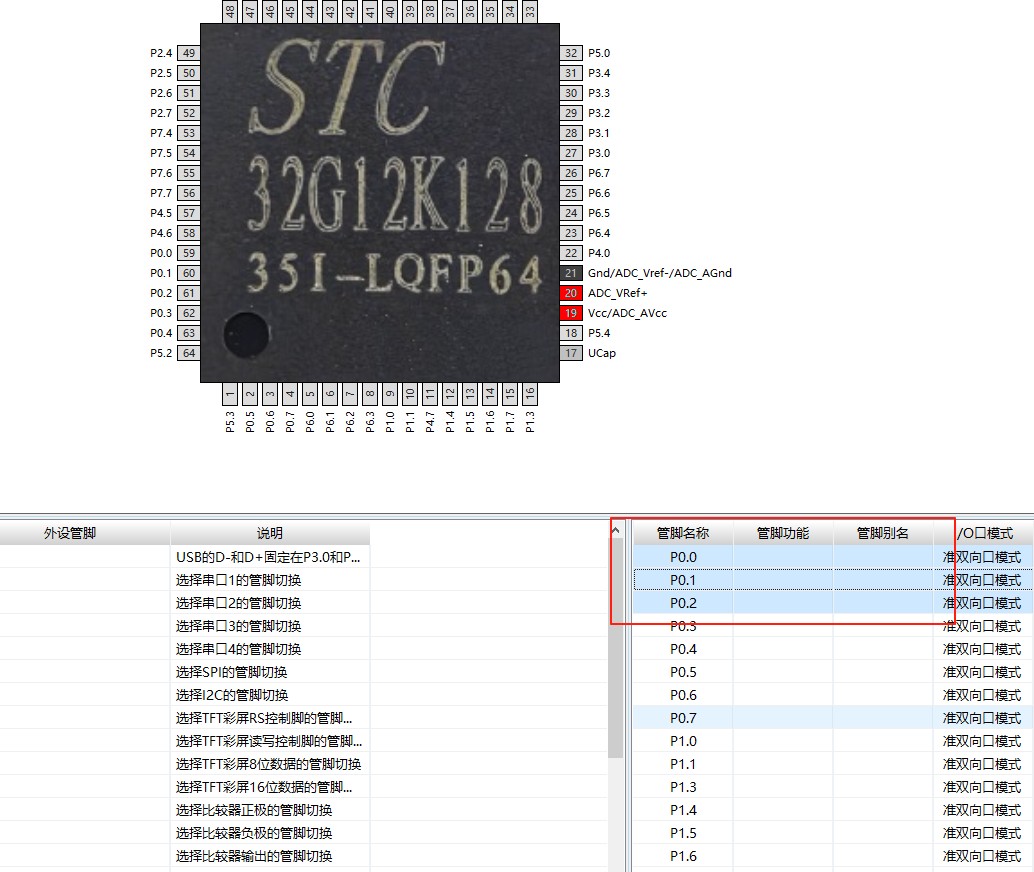Open the I/O mode cell in the P1.5 row
The width and height of the screenshot is (1034, 872).
984,833
